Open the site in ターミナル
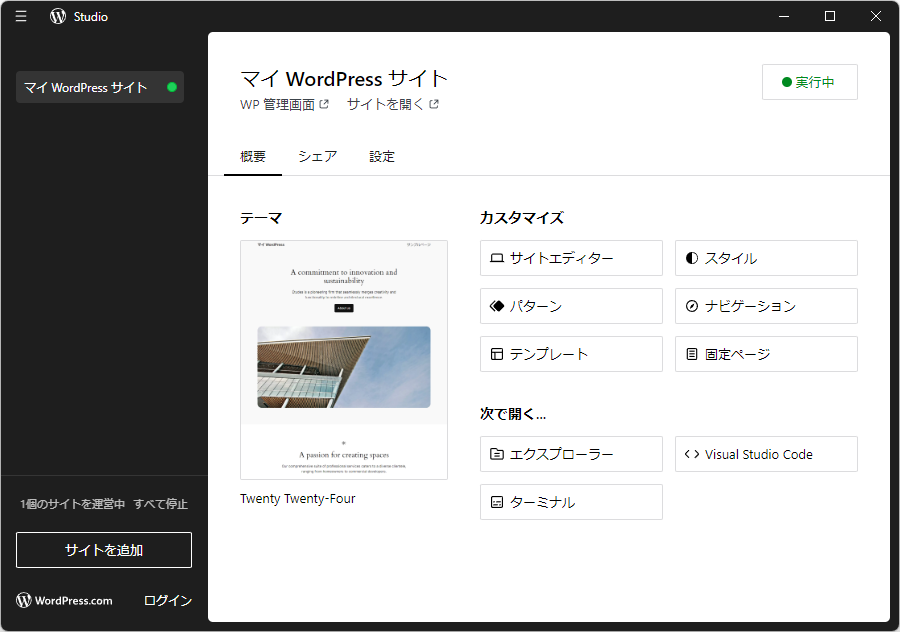This screenshot has width=900, height=632. coord(570,502)
